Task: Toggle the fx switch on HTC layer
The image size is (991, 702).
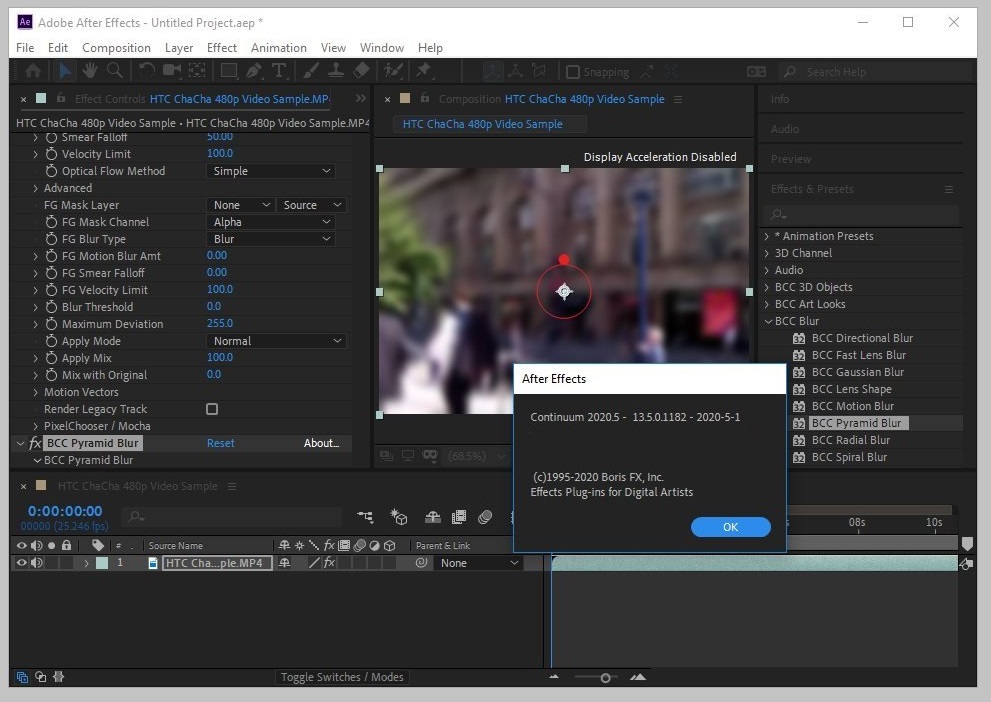Action: click(x=329, y=562)
